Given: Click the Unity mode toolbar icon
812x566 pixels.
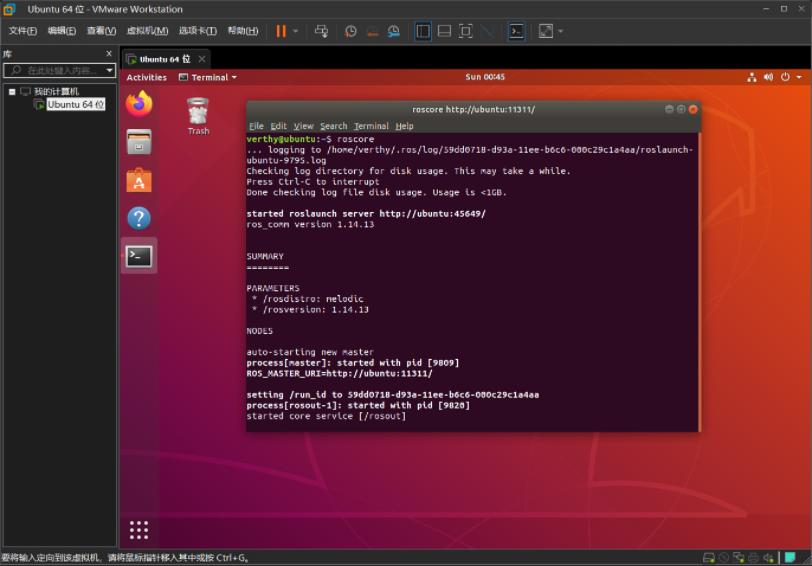Looking at the screenshot, I should [x=487, y=31].
